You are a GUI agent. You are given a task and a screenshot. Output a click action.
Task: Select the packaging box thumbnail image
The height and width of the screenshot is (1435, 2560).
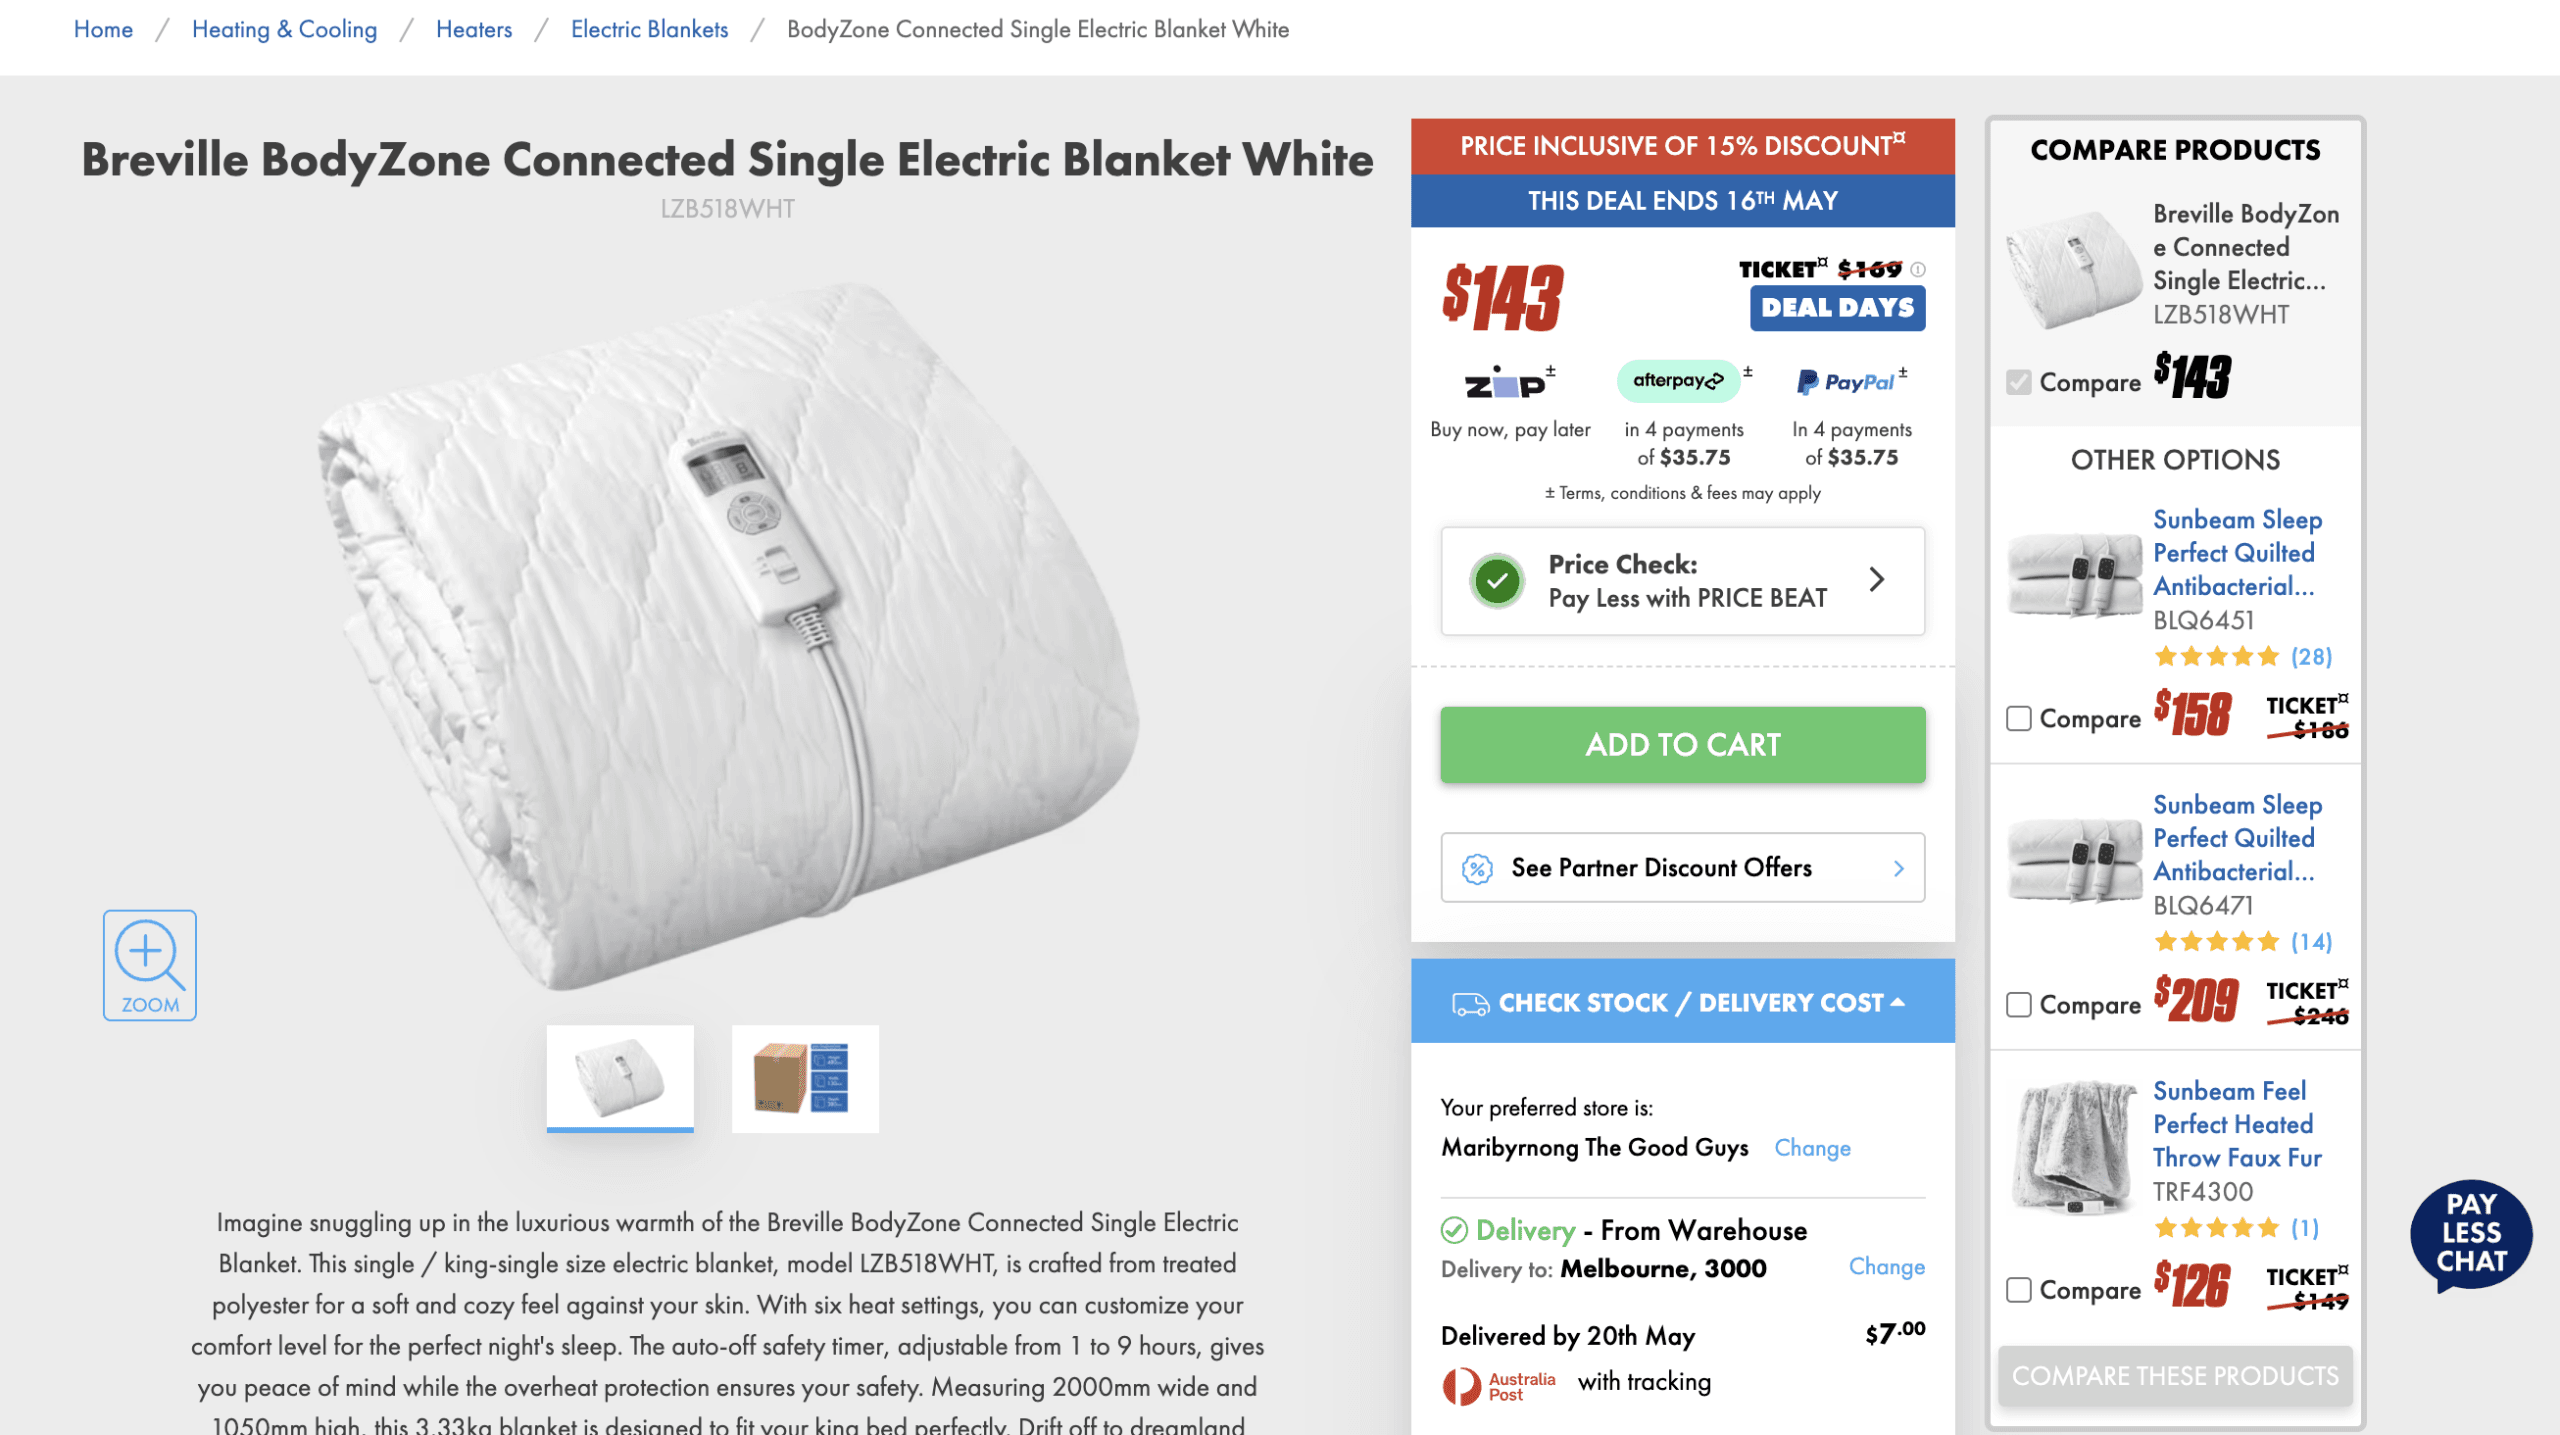tap(805, 1078)
